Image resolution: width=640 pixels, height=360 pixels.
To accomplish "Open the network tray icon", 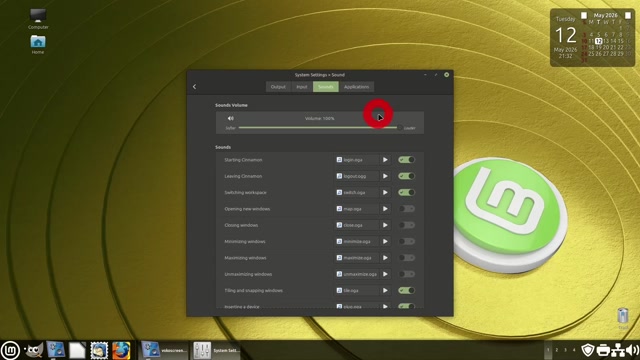I will [x=618, y=350].
